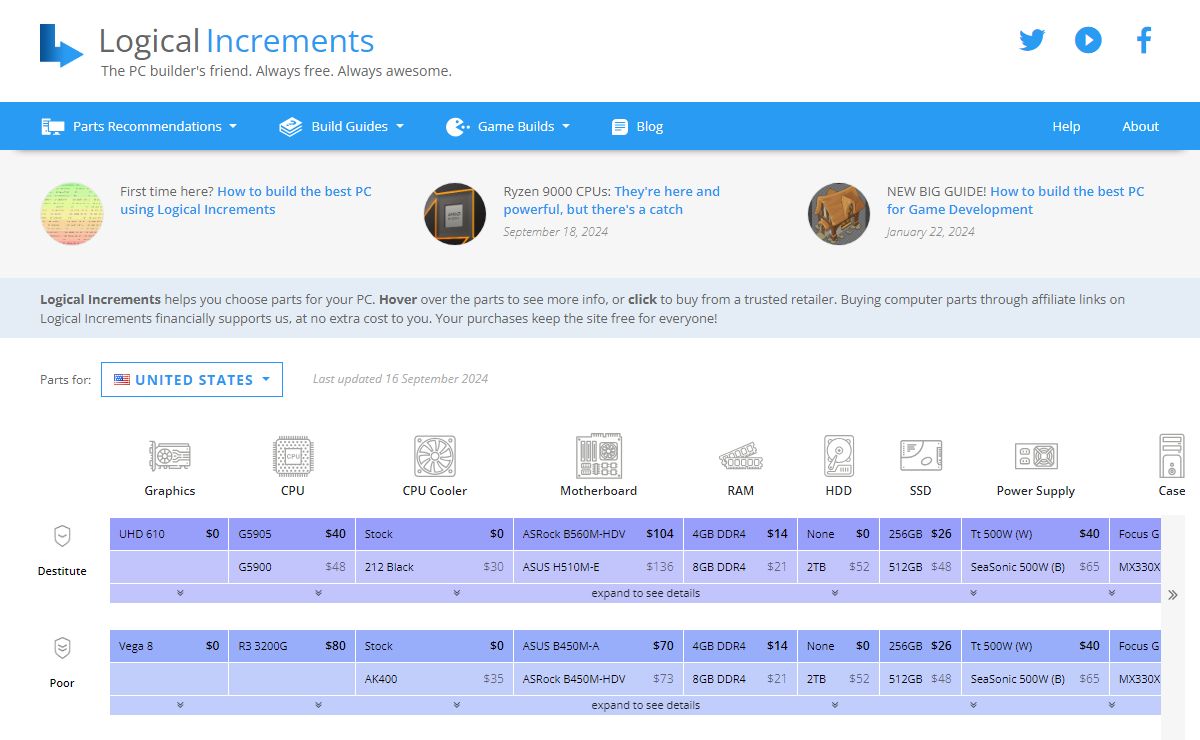Click the Blog document icon
Screen dimensions: 1200x740
[620, 127]
